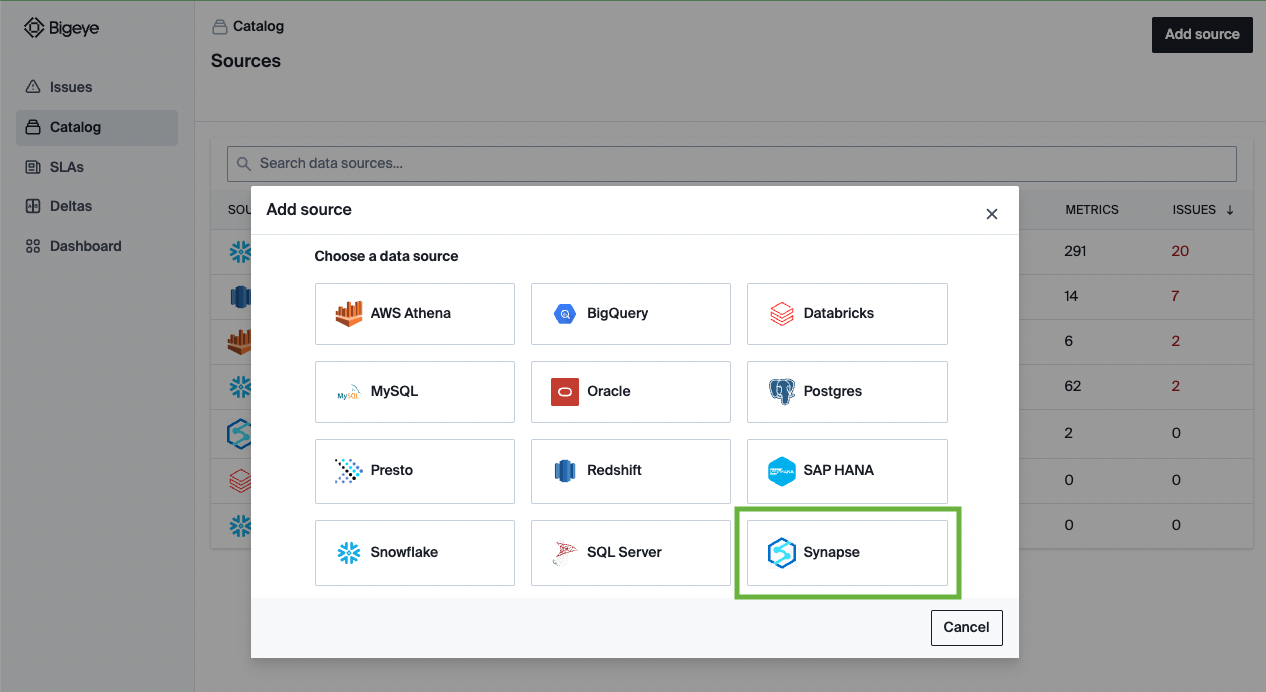
Task: Click the metrics value 6
Action: click(x=1069, y=341)
